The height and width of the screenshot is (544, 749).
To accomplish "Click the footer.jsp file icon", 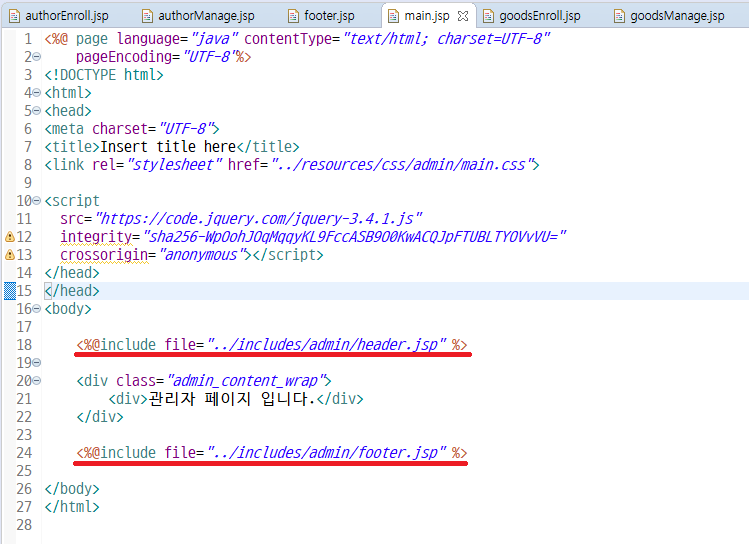I will pos(293,16).
